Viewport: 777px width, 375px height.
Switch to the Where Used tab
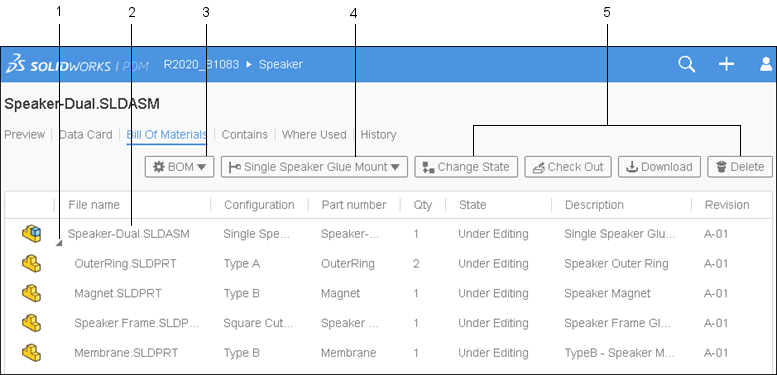(314, 135)
